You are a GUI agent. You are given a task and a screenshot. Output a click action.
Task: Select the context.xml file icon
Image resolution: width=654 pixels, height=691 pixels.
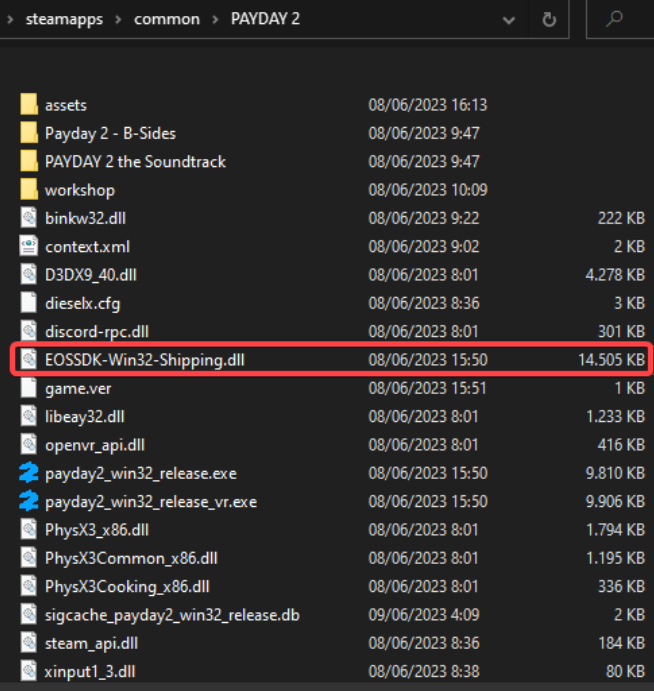(29, 246)
